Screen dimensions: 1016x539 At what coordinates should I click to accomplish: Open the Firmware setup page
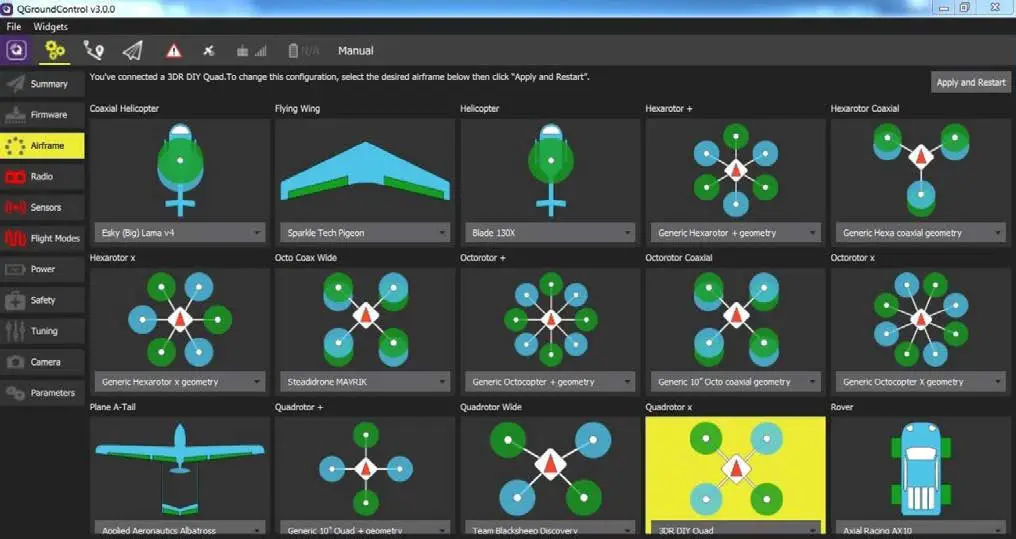pos(42,115)
